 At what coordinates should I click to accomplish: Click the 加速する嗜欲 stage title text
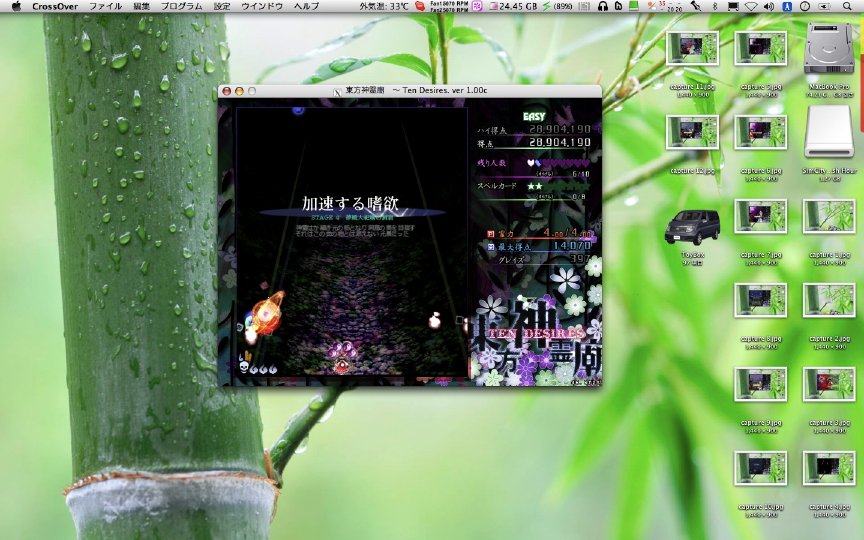pyautogui.click(x=350, y=203)
